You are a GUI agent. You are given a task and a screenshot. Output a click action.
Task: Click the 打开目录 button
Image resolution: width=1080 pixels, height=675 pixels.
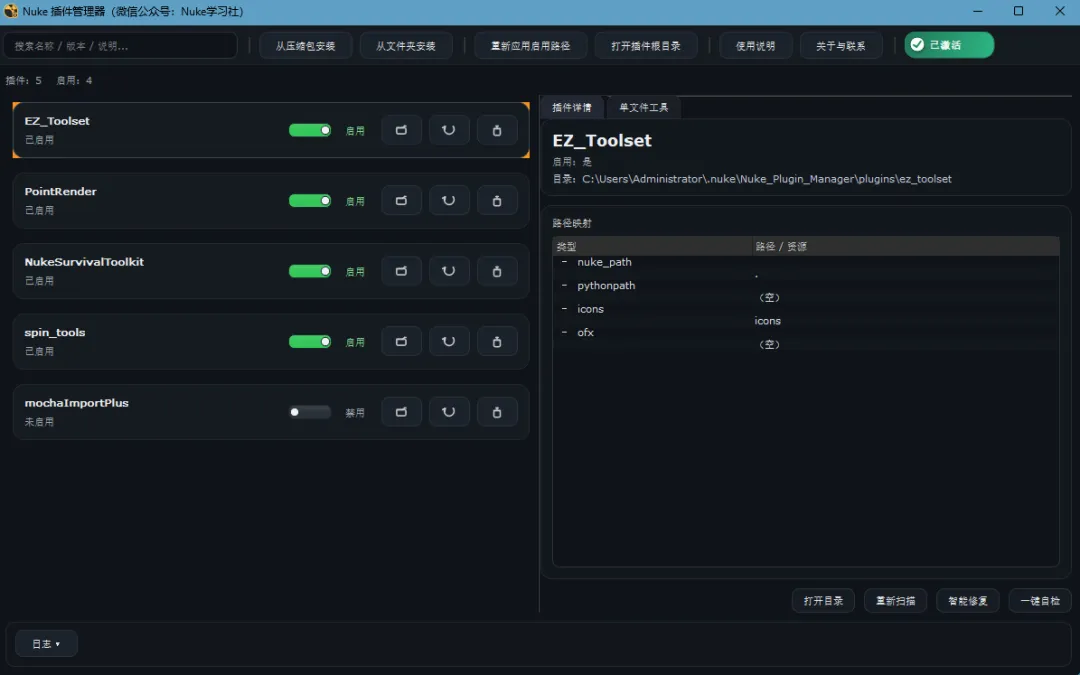click(x=823, y=601)
